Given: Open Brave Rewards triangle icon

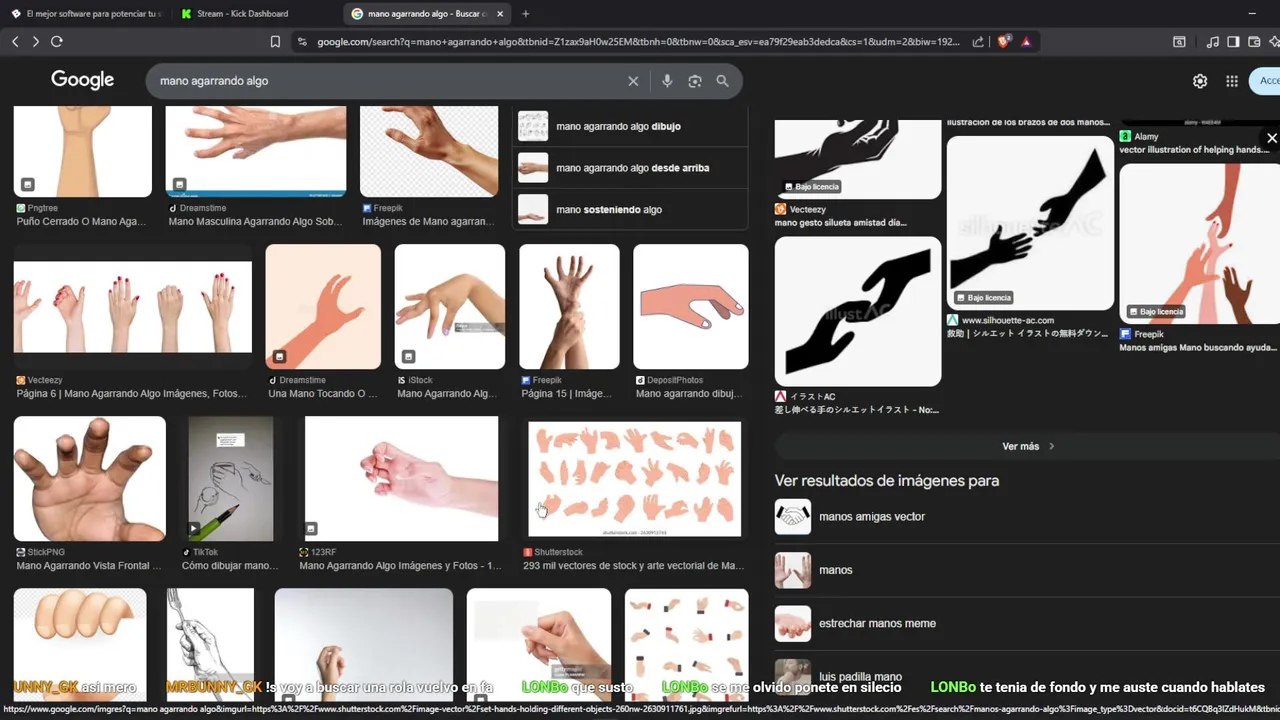Looking at the screenshot, I should pyautogui.click(x=1026, y=42).
